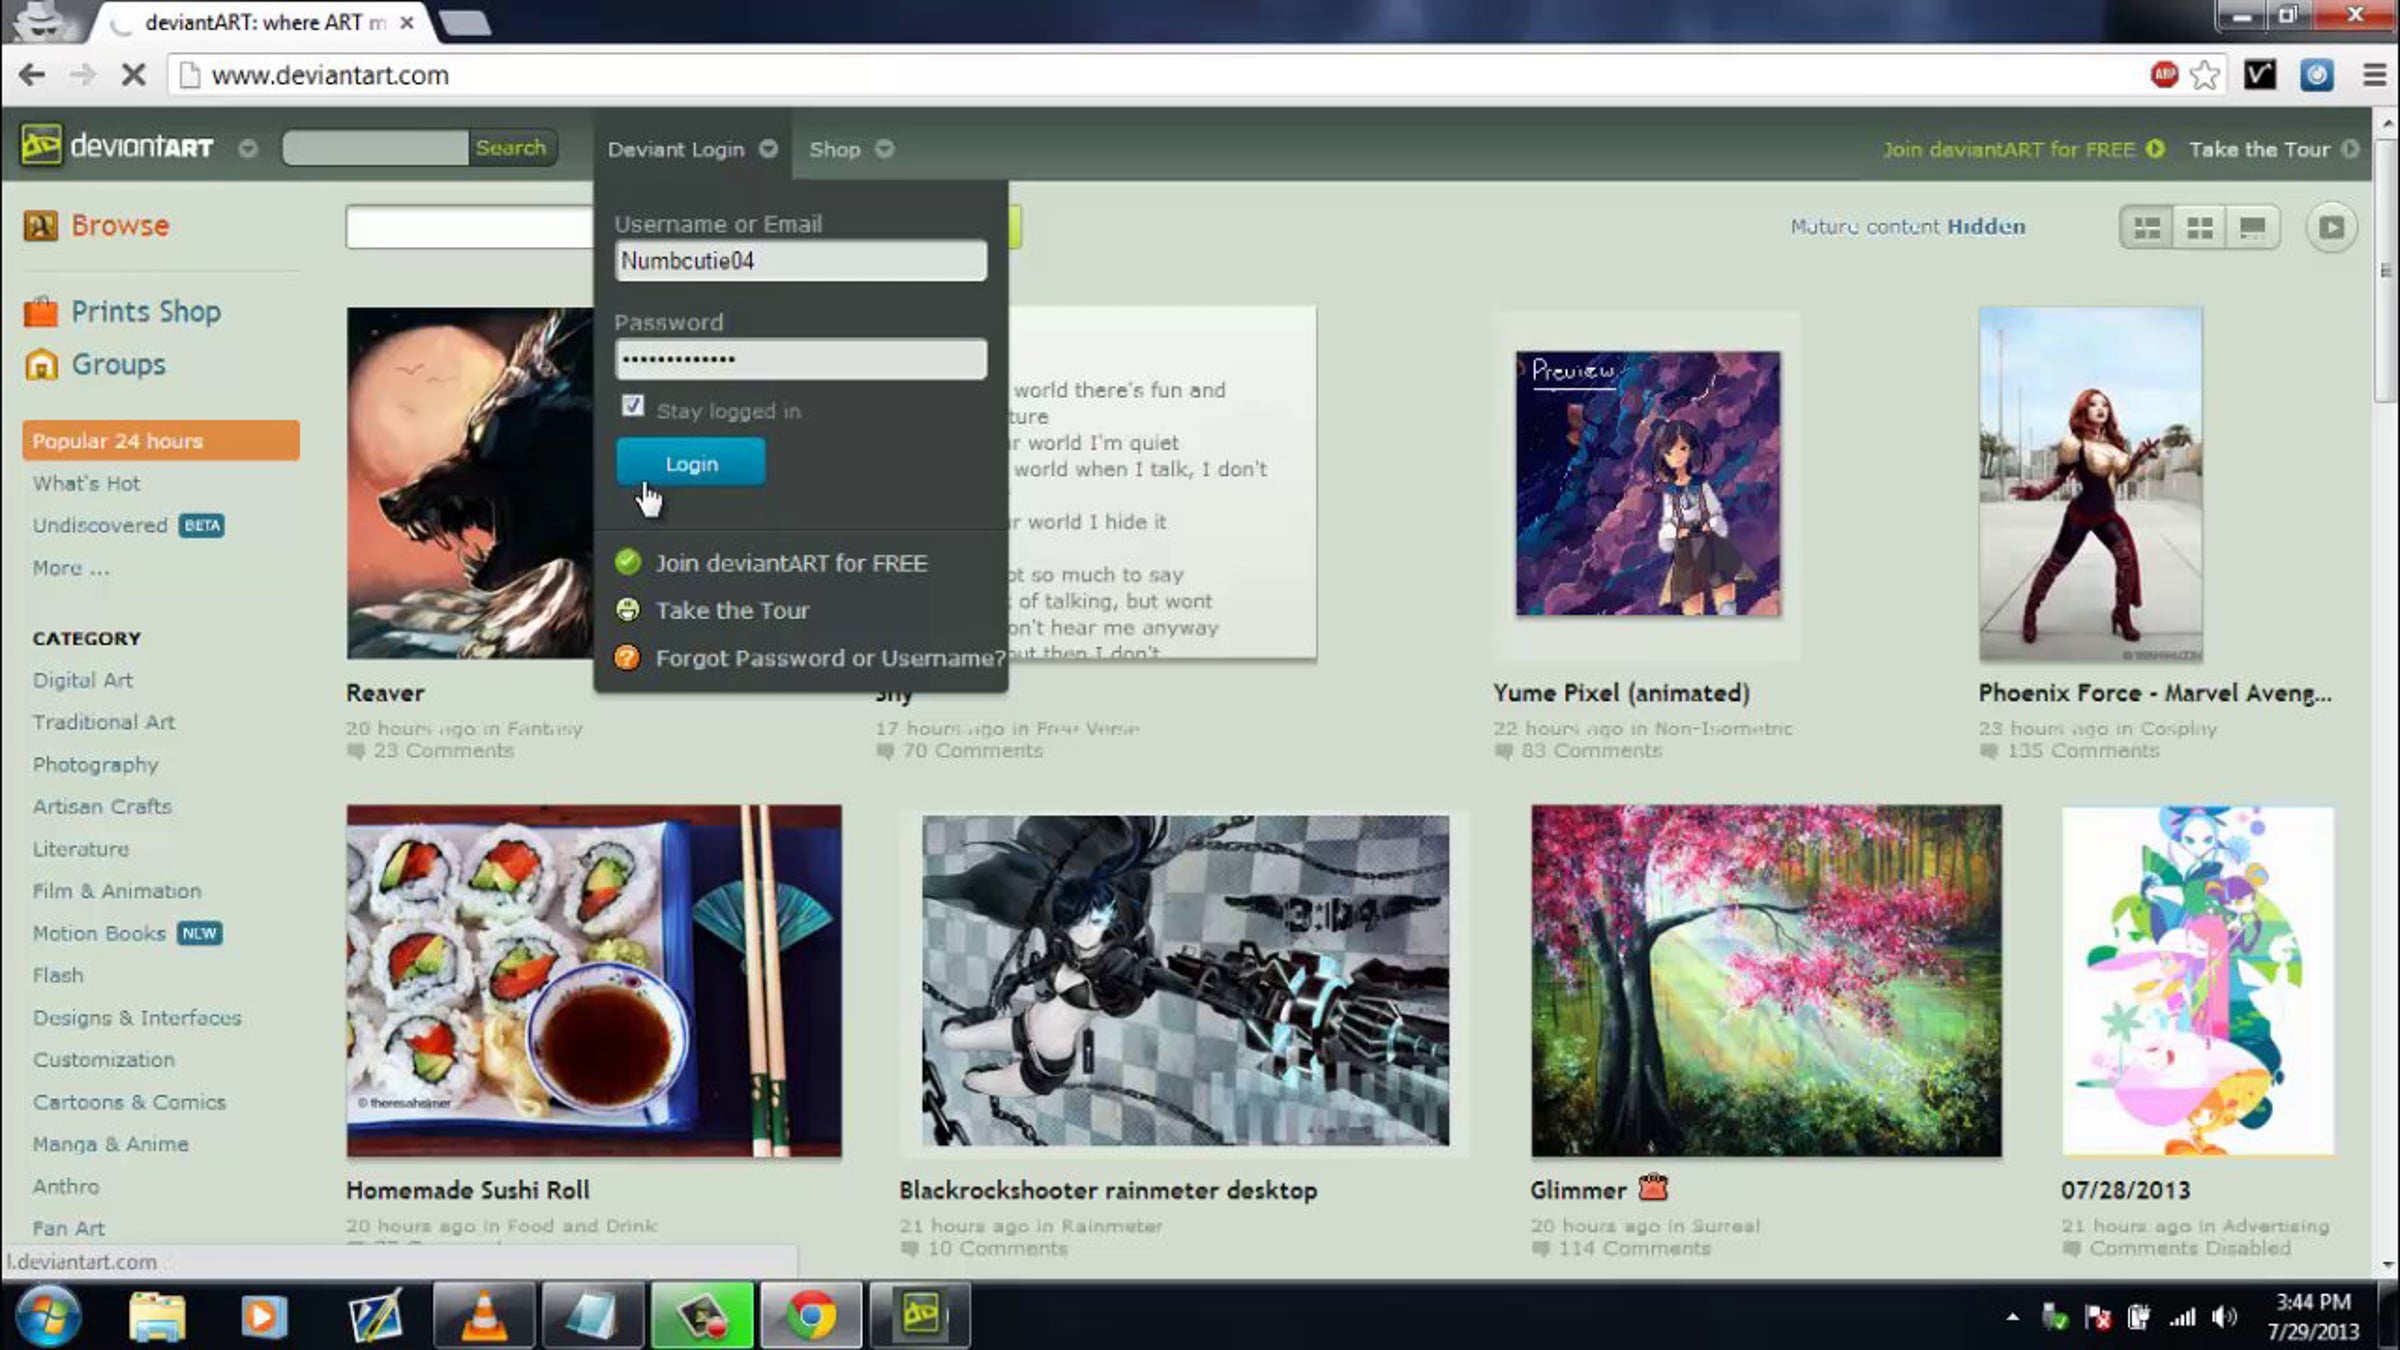Click the black V extension icon
The width and height of the screenshot is (2400, 1350).
pos(2260,75)
